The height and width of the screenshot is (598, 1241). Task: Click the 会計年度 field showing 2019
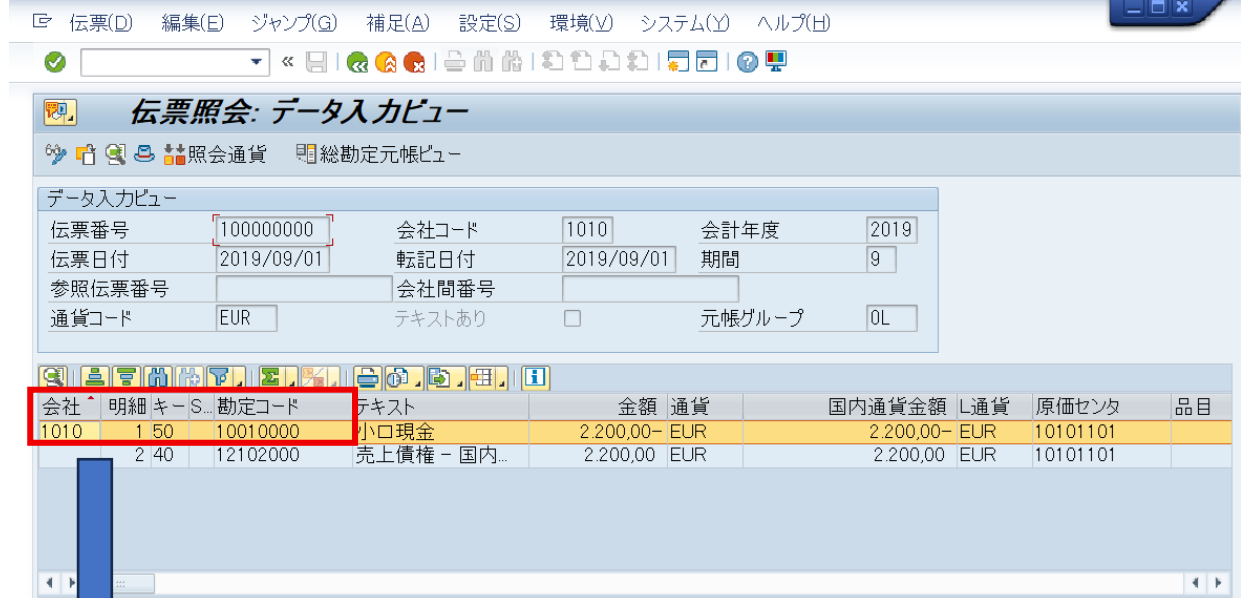pyautogui.click(x=891, y=230)
